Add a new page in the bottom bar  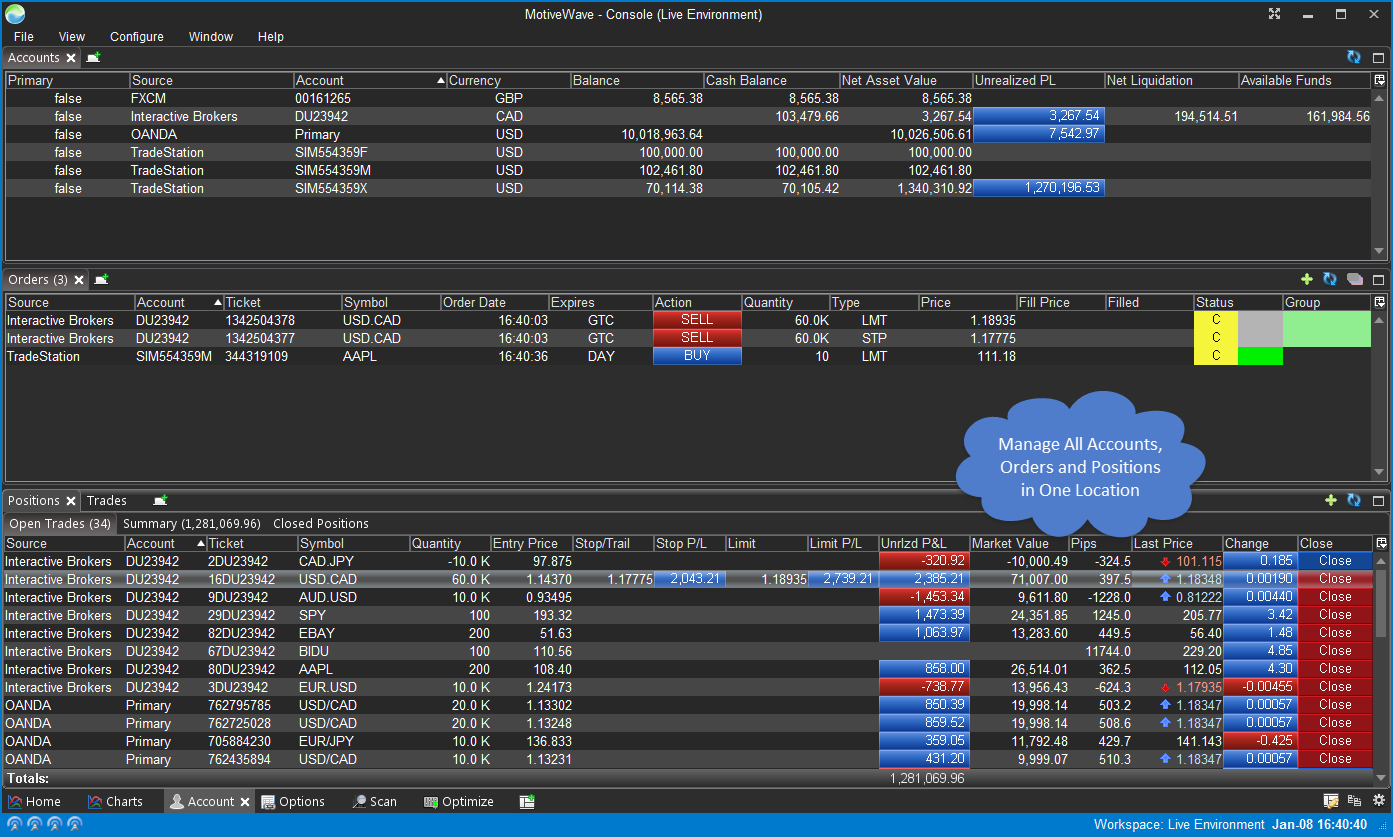tap(528, 801)
